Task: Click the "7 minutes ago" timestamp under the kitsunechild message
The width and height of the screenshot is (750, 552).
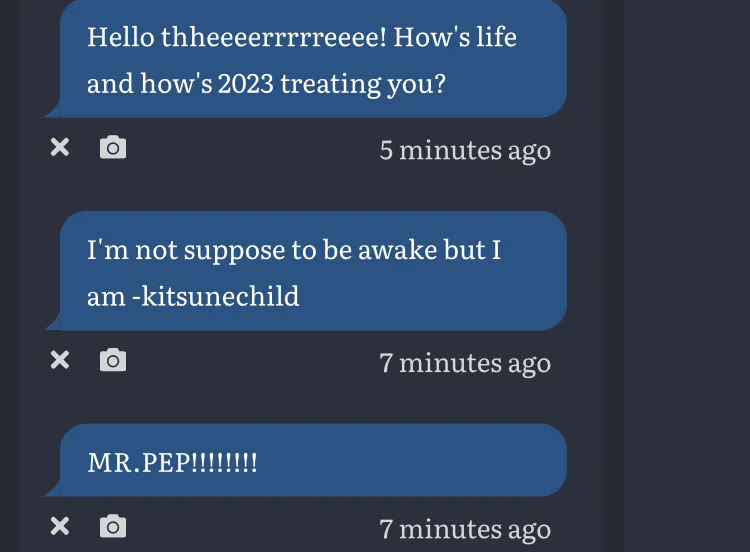Action: pos(465,362)
